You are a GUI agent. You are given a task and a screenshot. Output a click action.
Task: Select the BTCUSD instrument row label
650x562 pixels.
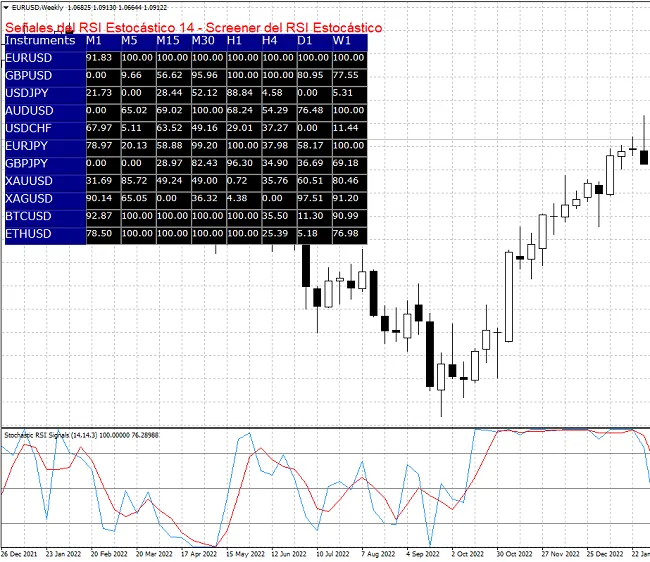point(28,216)
